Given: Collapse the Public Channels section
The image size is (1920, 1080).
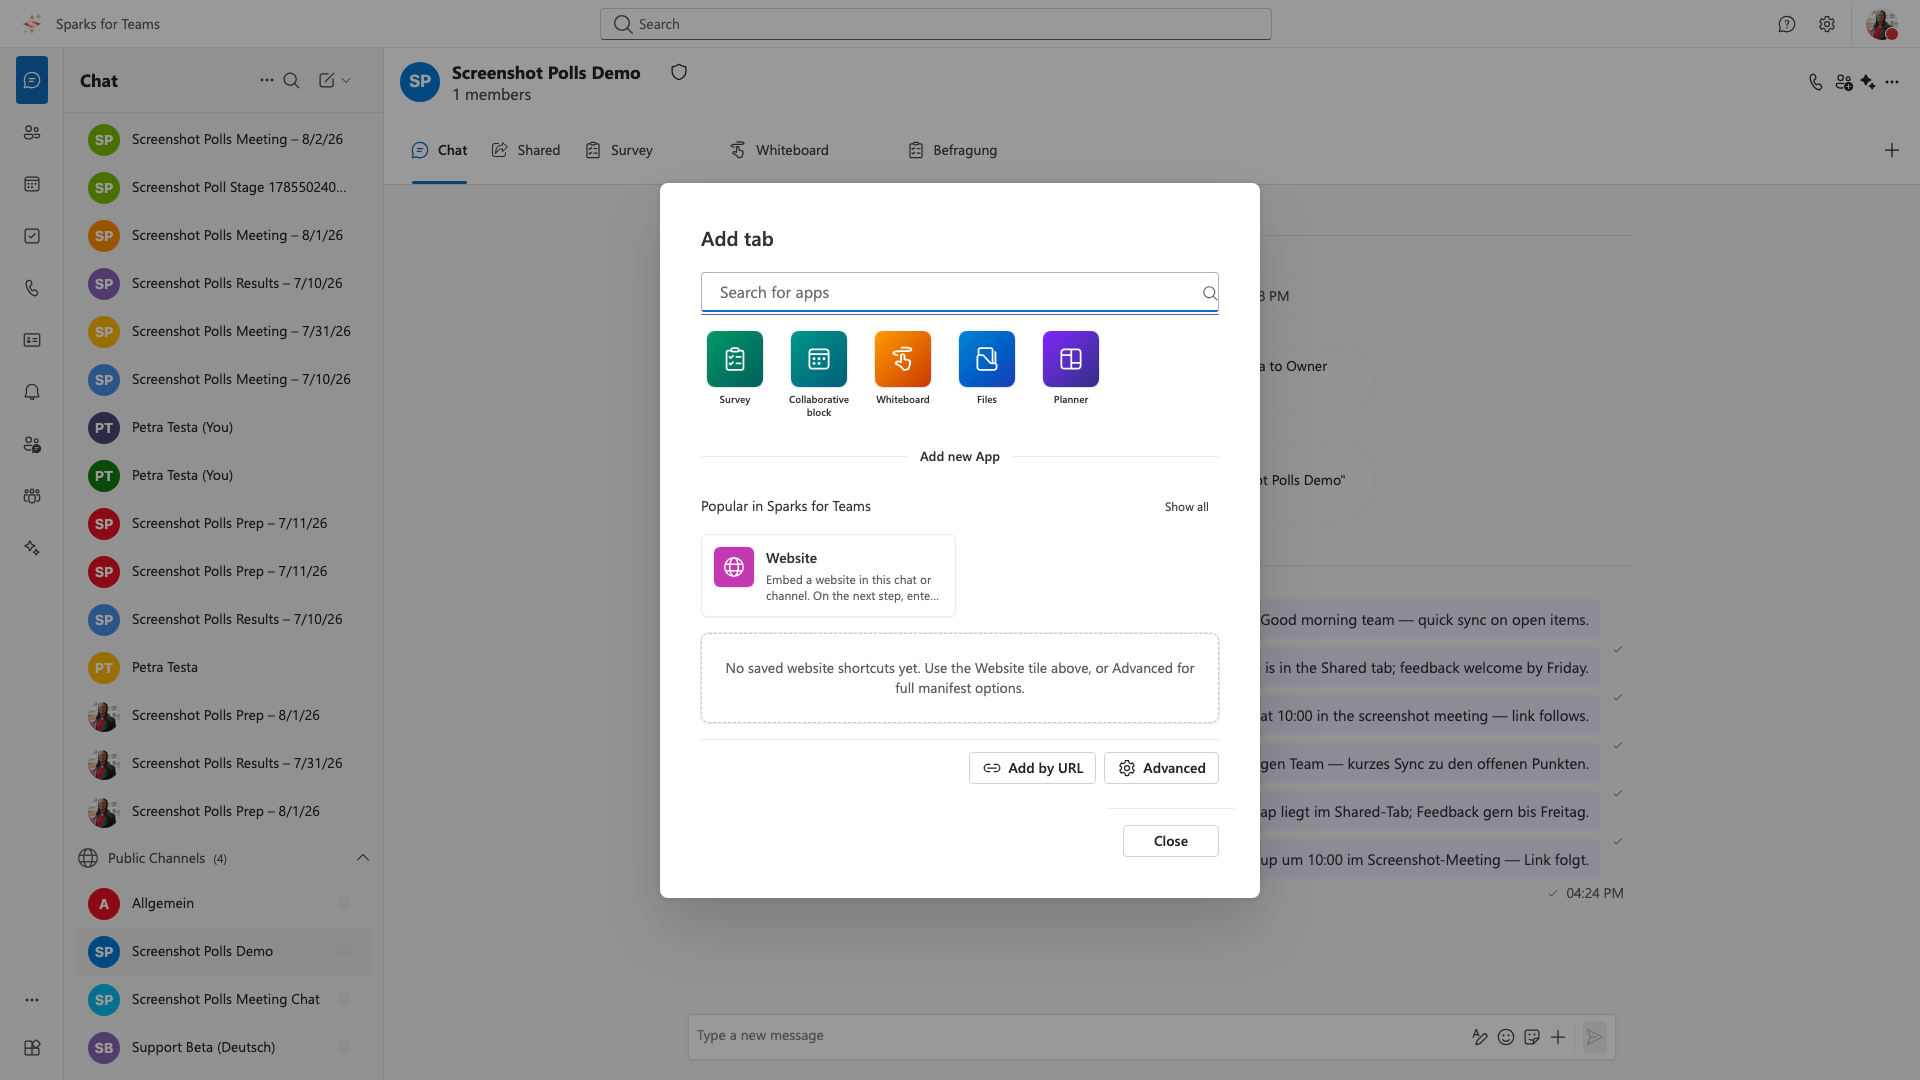Looking at the screenshot, I should 363,858.
